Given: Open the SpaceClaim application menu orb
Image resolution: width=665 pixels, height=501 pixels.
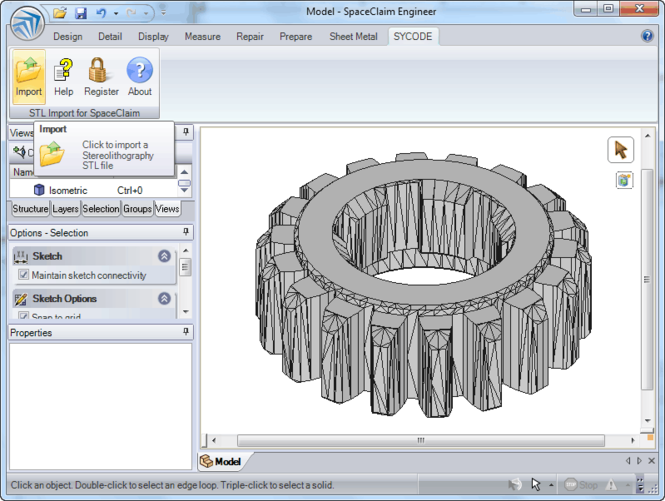Looking at the screenshot, I should pos(27,23).
